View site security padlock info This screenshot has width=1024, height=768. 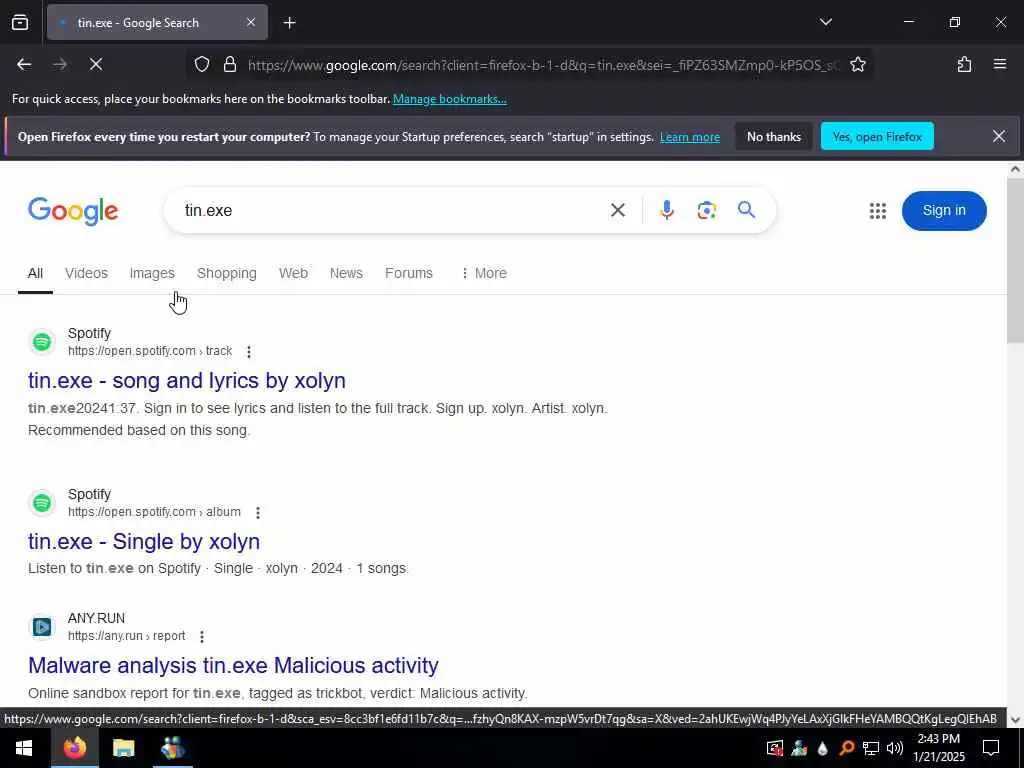[x=229, y=65]
